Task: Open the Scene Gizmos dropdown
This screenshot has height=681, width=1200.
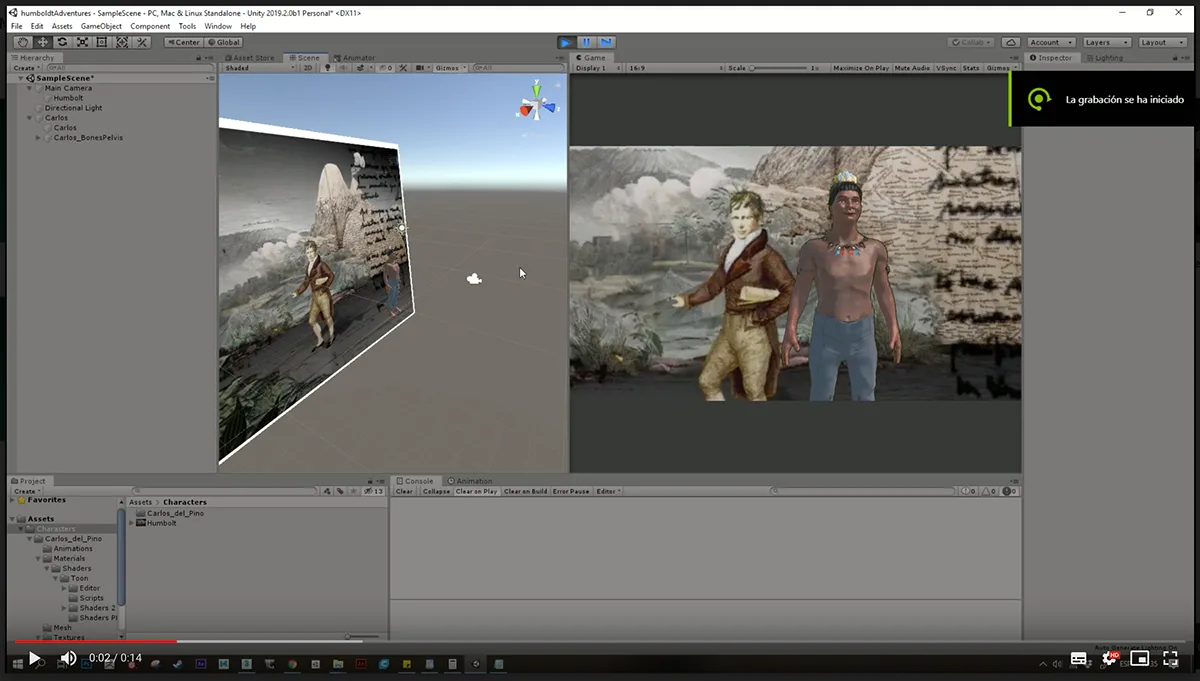Action: click(450, 68)
